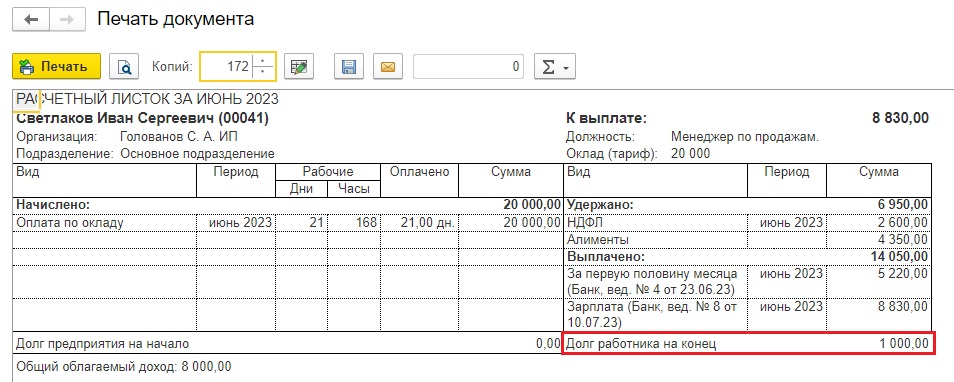Image resolution: width=954 pixels, height=382 pixels.
Task: Send document by email envelope icon
Action: pyautogui.click(x=388, y=66)
